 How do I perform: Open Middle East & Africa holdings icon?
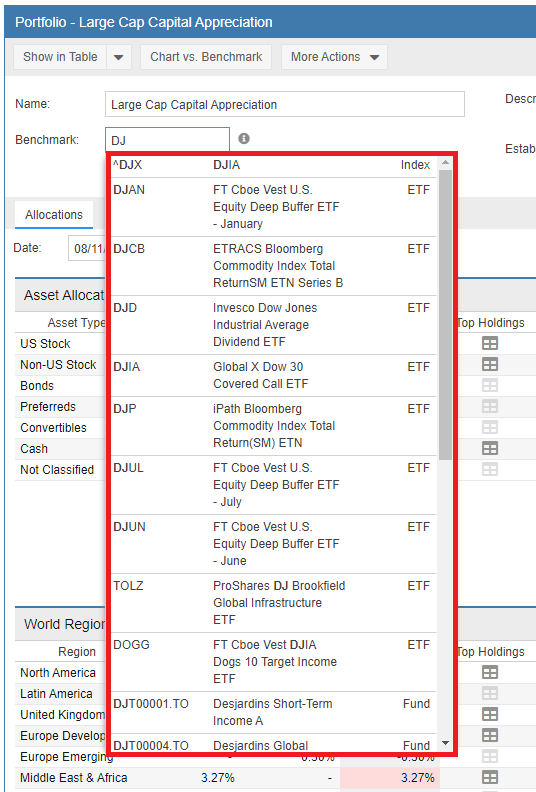pos(490,777)
